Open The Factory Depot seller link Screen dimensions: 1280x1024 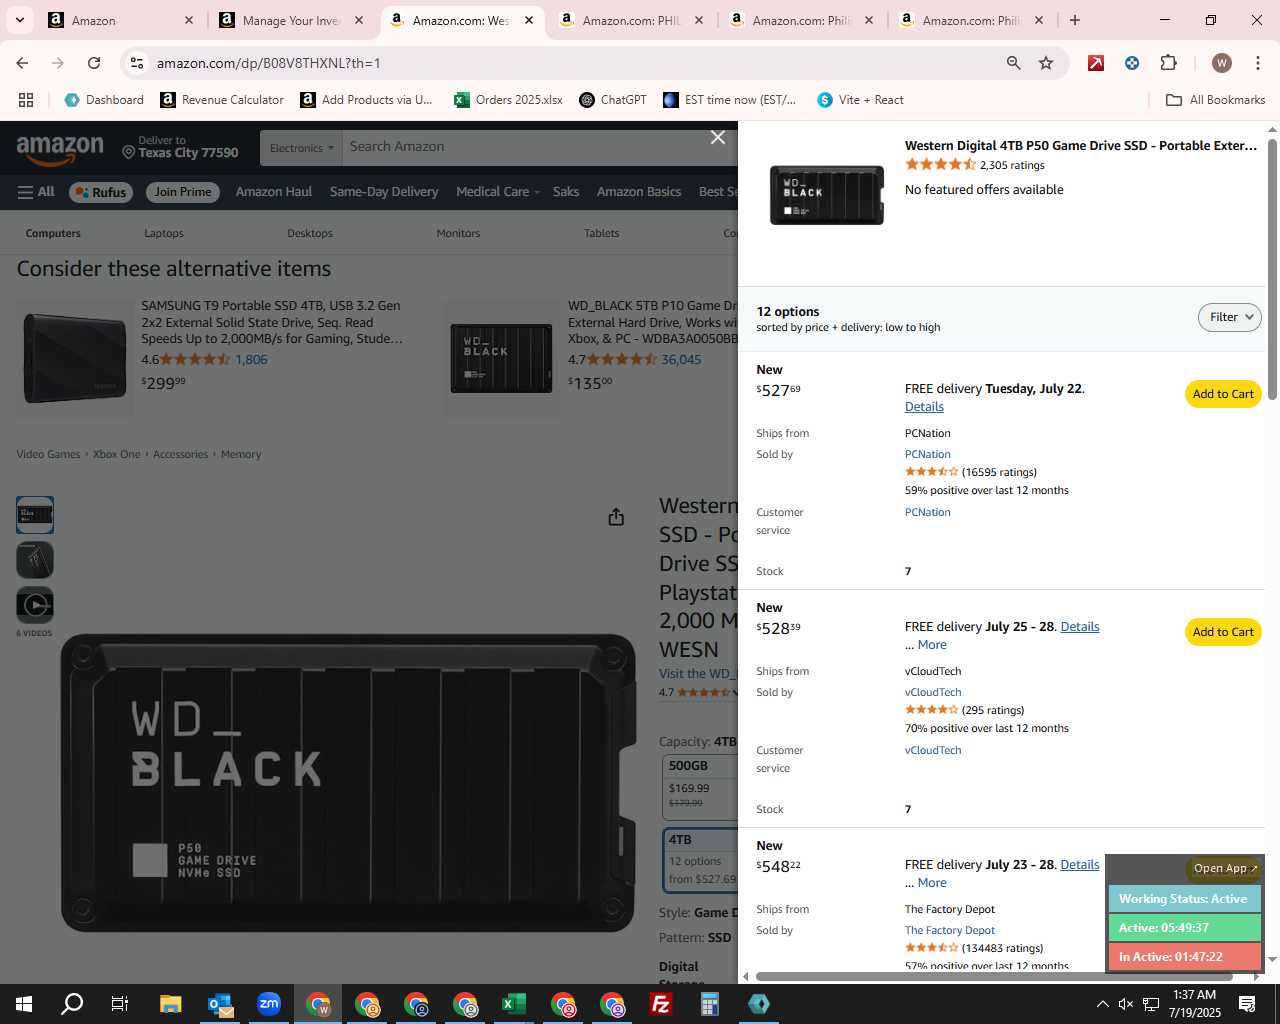click(x=950, y=930)
